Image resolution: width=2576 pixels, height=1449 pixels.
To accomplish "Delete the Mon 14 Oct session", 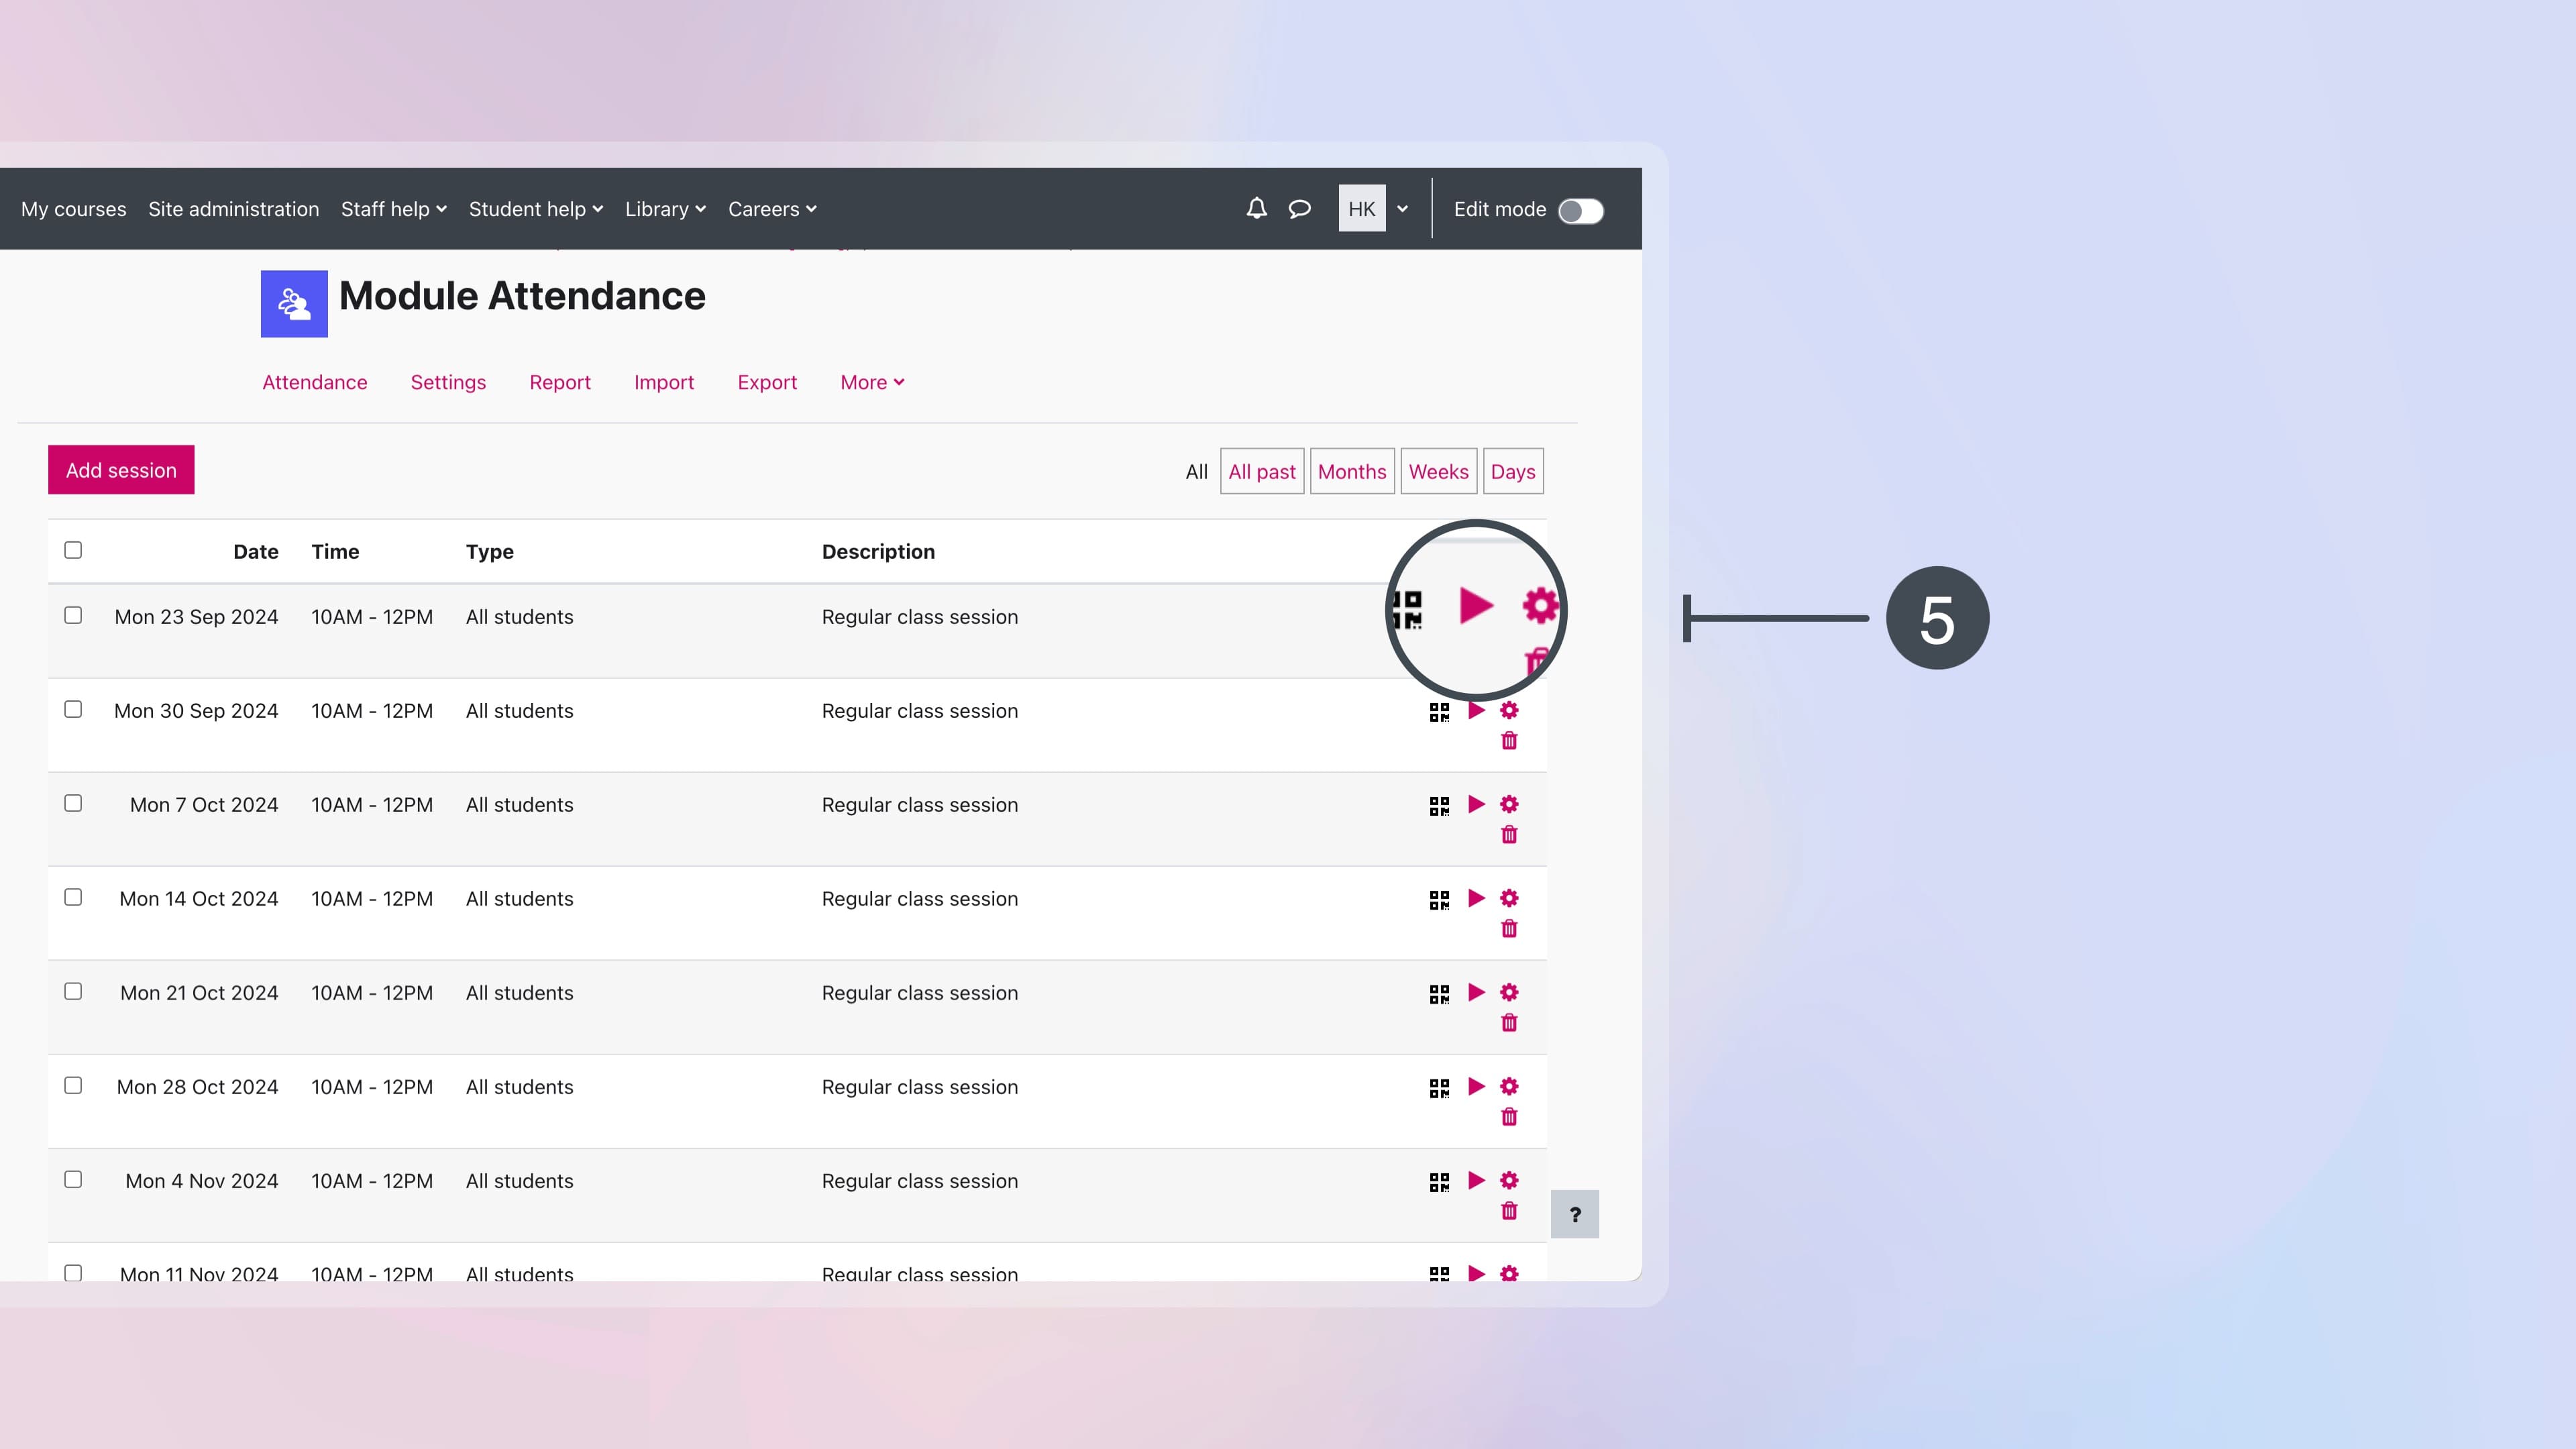I will [1509, 928].
